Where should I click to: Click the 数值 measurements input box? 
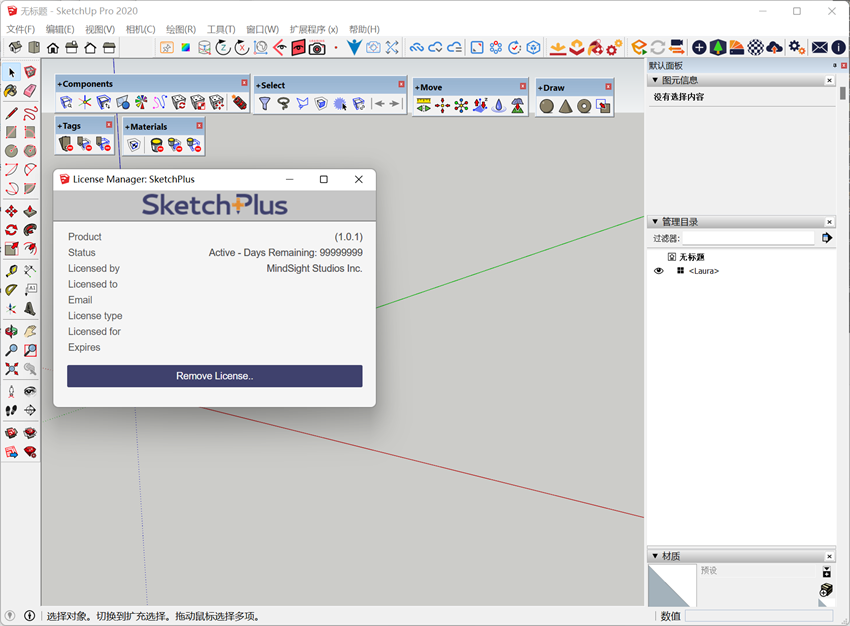tap(759, 616)
